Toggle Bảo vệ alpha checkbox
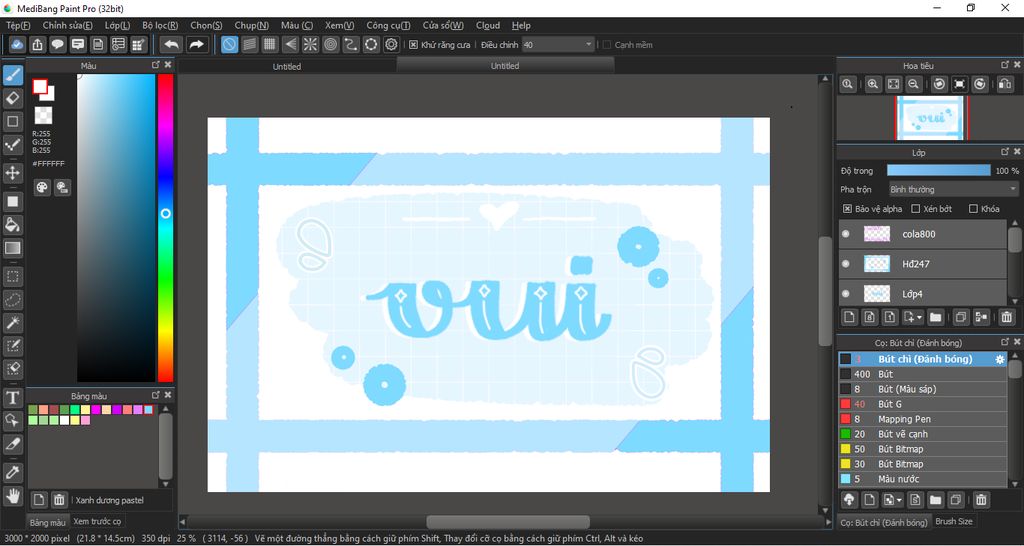The height and width of the screenshot is (546, 1024). 847,209
